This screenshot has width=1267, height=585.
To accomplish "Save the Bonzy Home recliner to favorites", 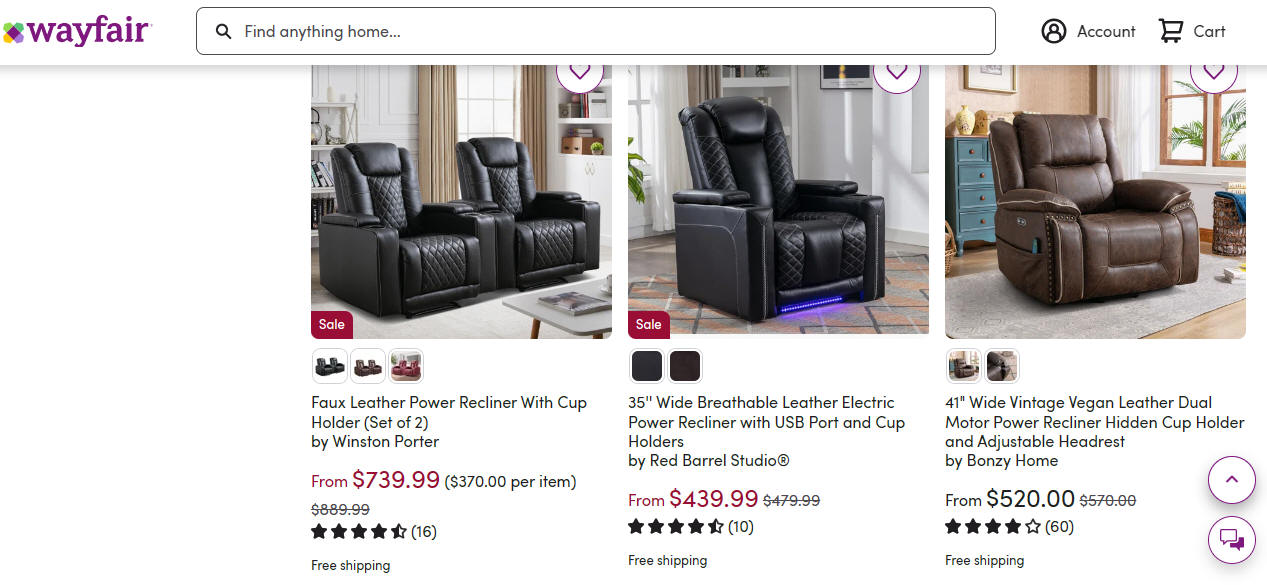I will (x=1214, y=70).
